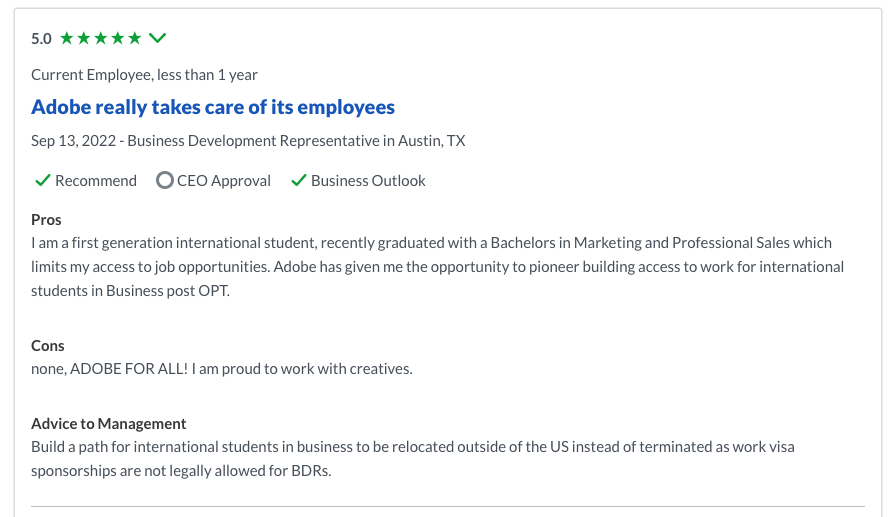Click the fifth green rating star
The width and height of the screenshot is (888, 517).
click(135, 38)
